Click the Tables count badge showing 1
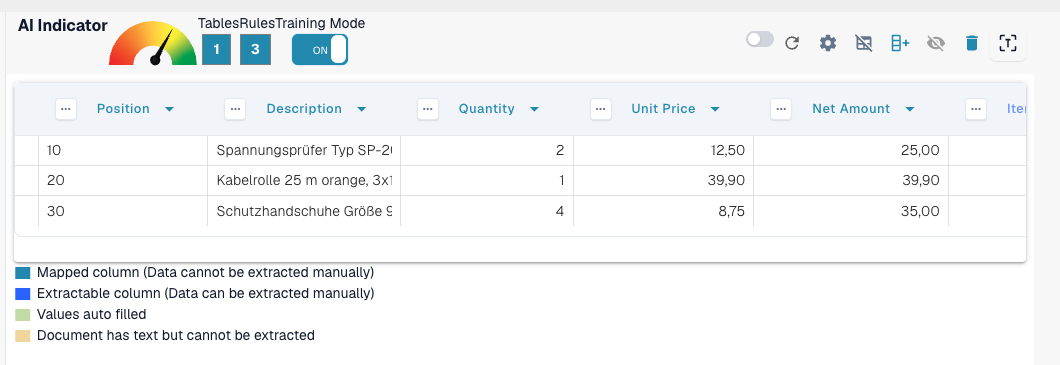This screenshot has width=1060, height=365. point(216,49)
